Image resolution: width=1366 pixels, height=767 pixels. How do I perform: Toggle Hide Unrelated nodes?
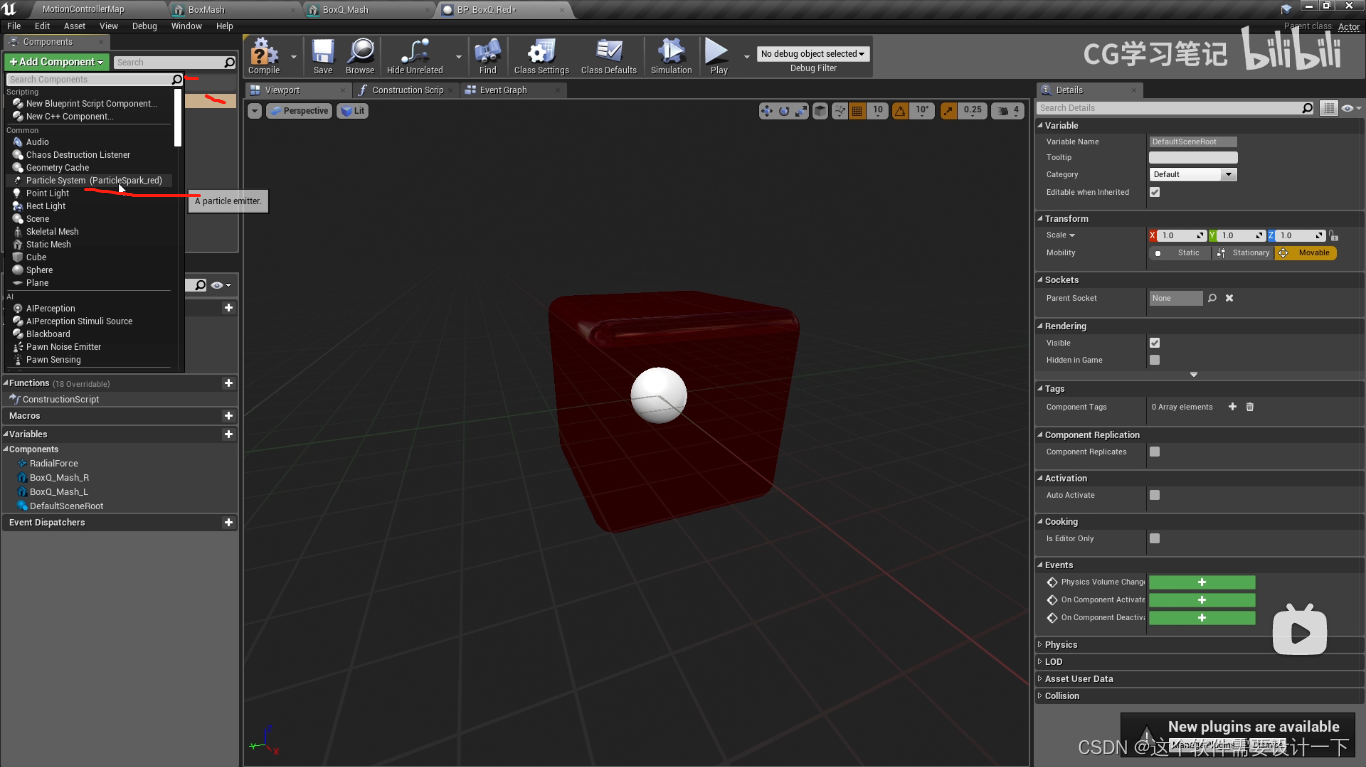414,56
